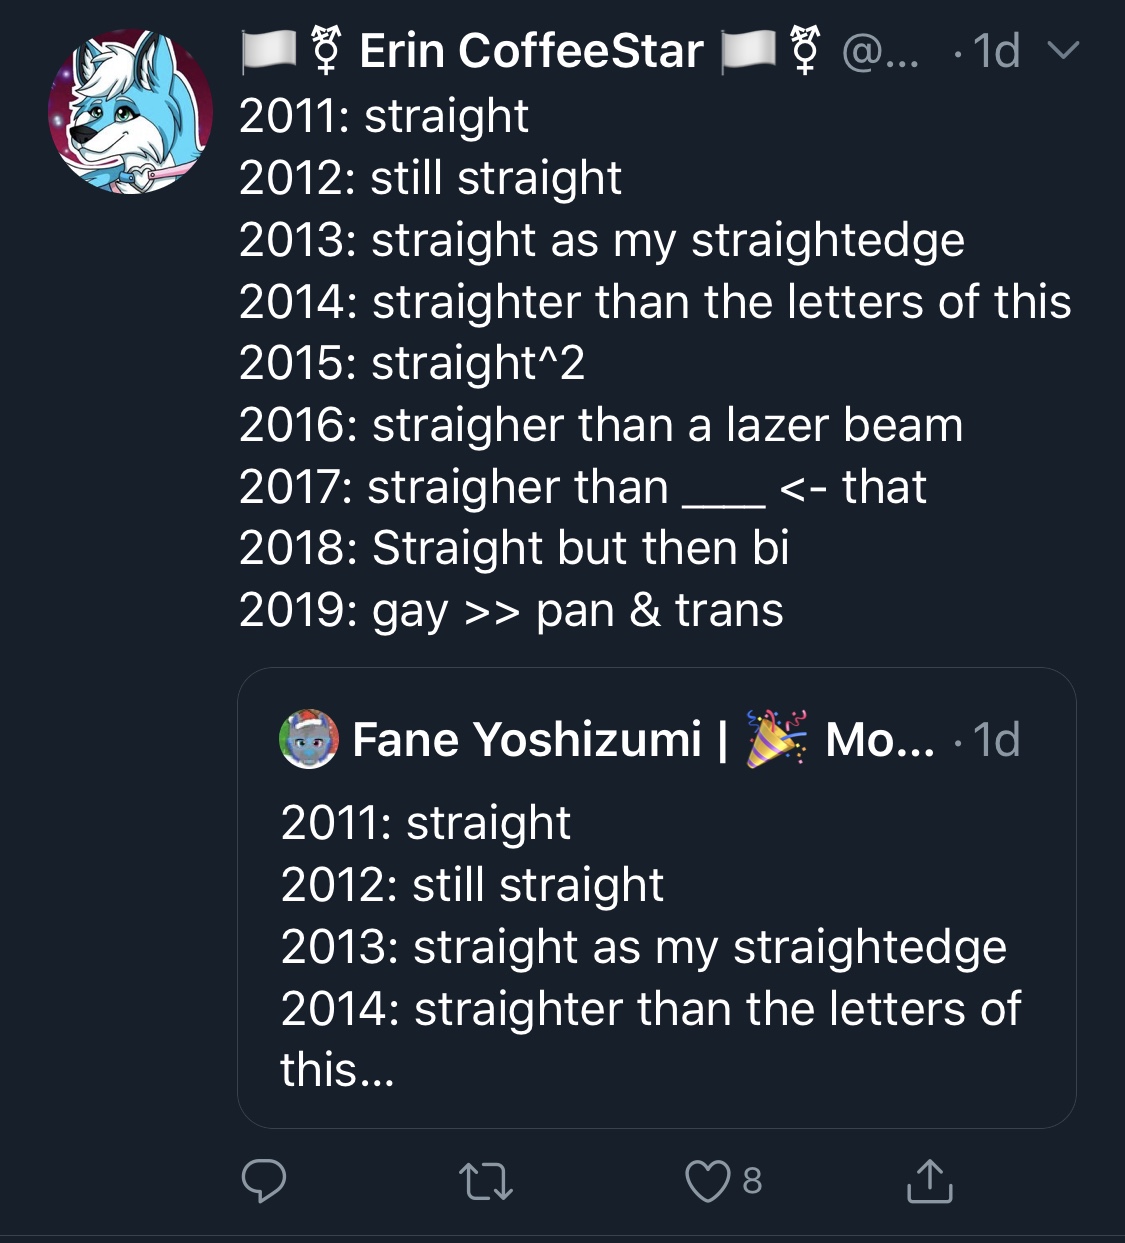Click the white flag emoji before Erin
This screenshot has height=1243, width=1125.
pos(269,52)
